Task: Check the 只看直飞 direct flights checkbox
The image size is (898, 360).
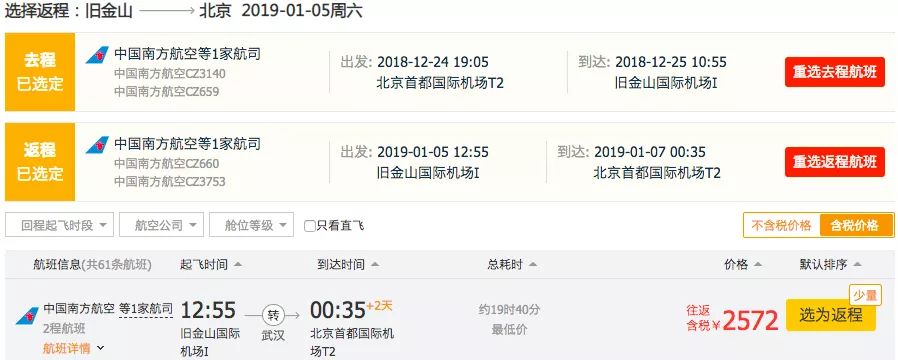Action: pyautogui.click(x=310, y=226)
